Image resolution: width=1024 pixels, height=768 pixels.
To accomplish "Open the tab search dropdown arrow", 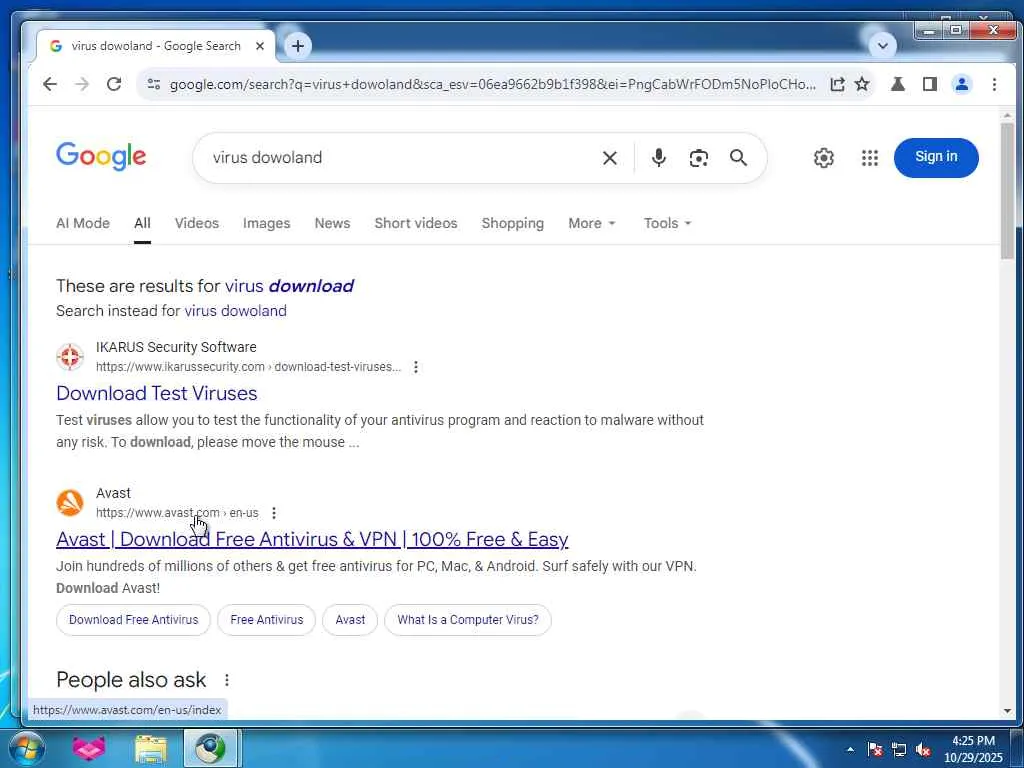I will [882, 46].
